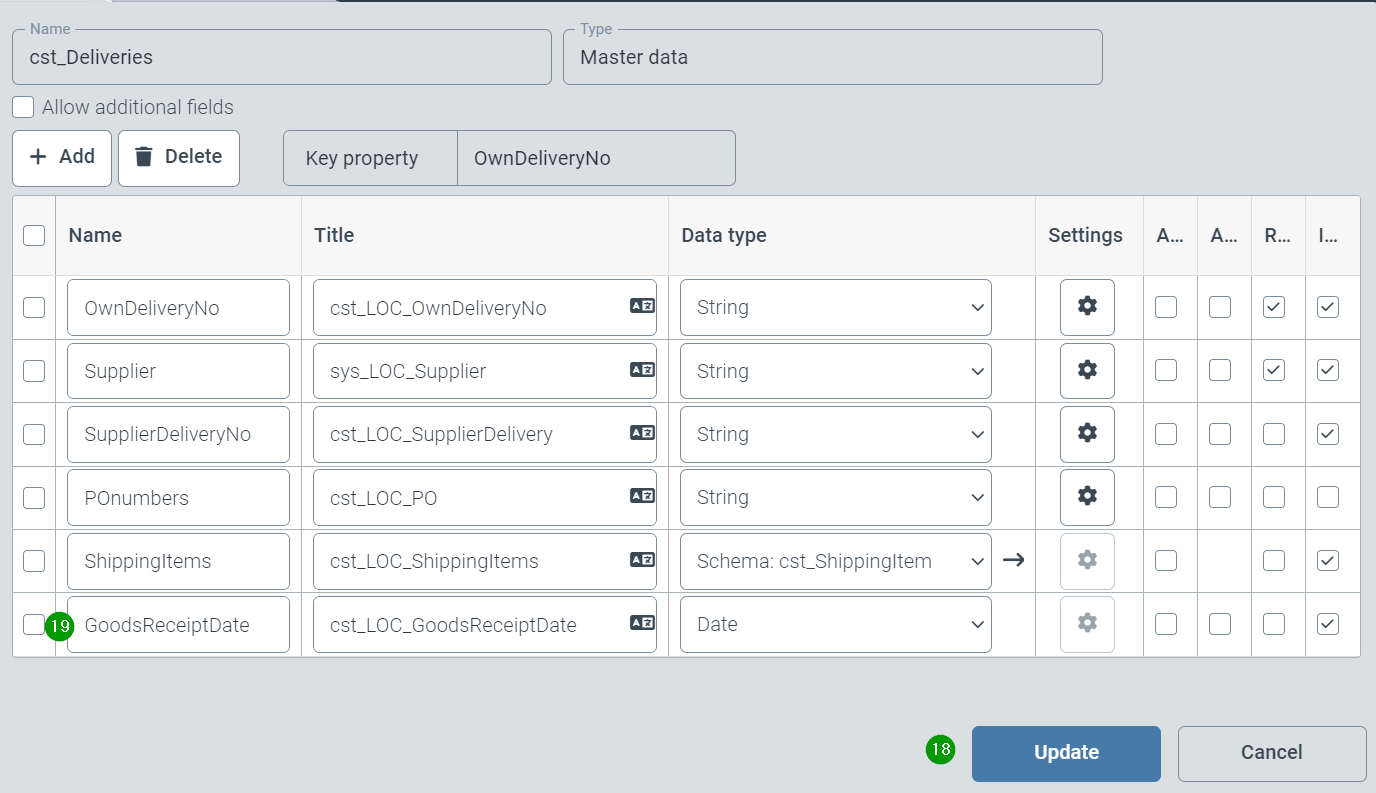Toggle select-all checkbox in table header

click(34, 235)
